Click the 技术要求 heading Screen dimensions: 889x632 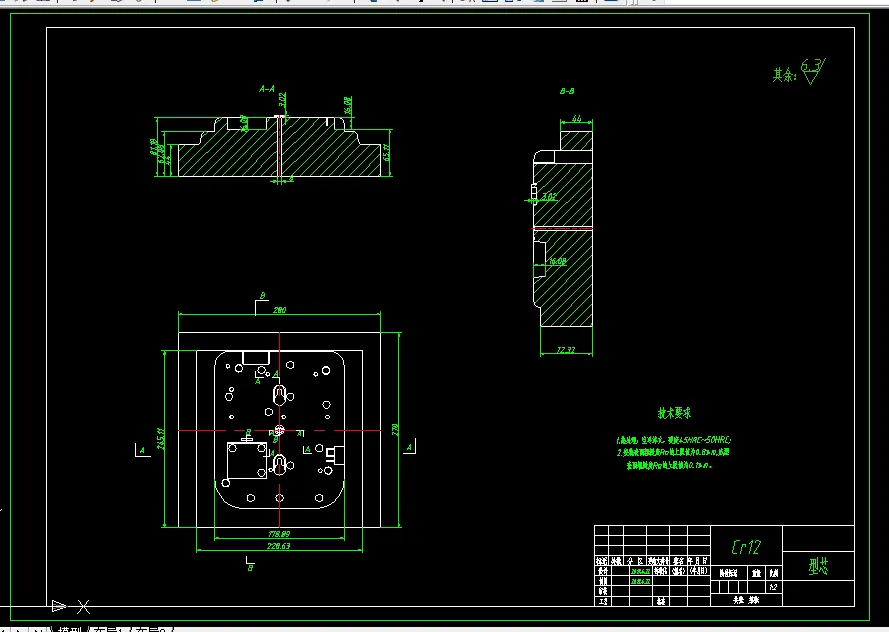674,413
